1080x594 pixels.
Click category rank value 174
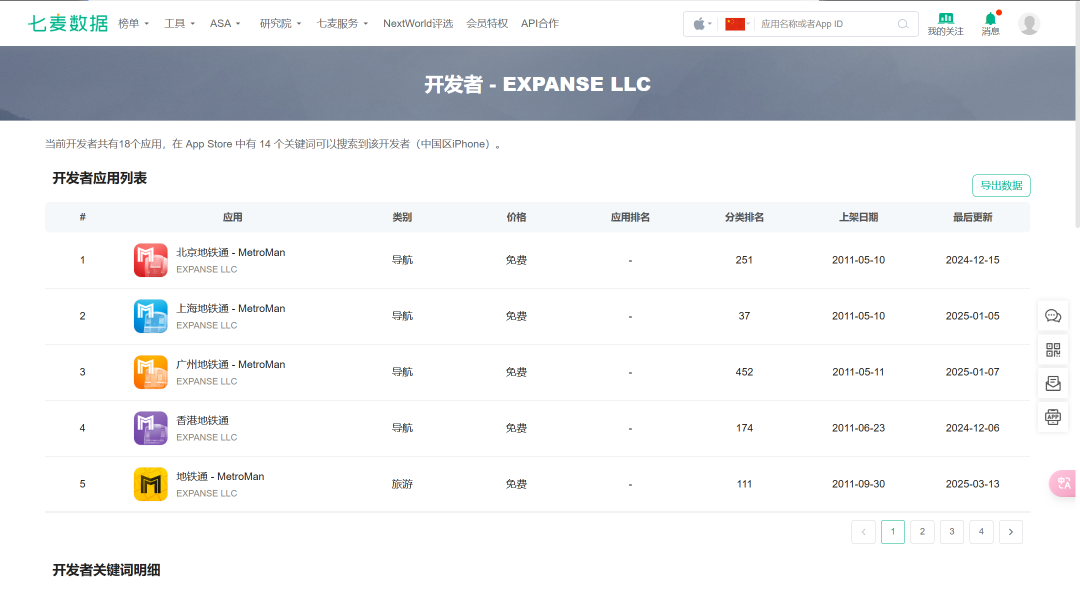(x=744, y=428)
